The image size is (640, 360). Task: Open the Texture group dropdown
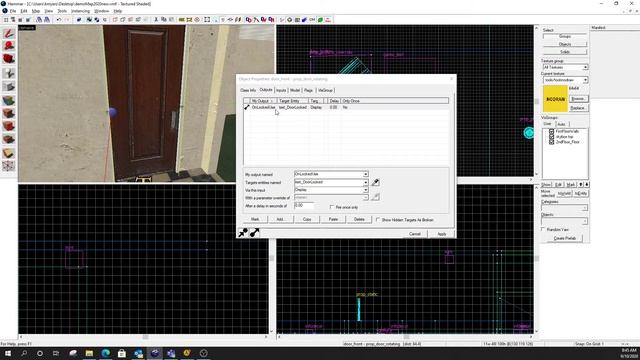point(585,67)
